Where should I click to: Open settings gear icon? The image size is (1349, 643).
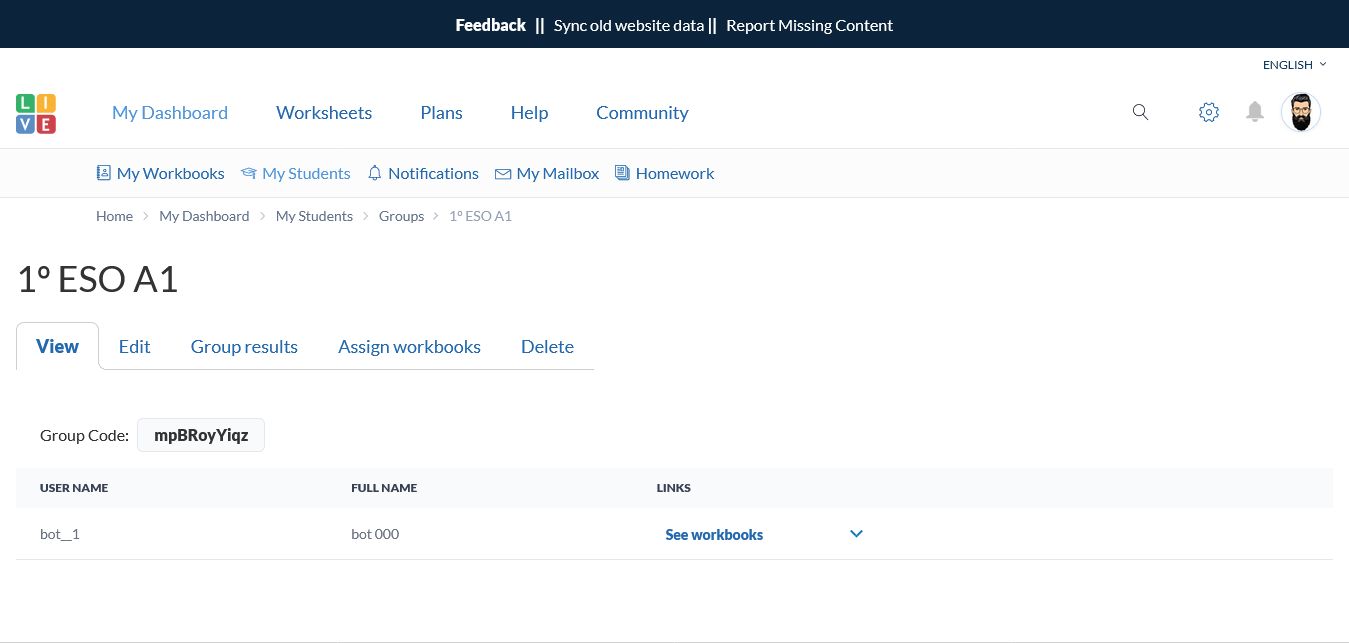tap(1208, 112)
